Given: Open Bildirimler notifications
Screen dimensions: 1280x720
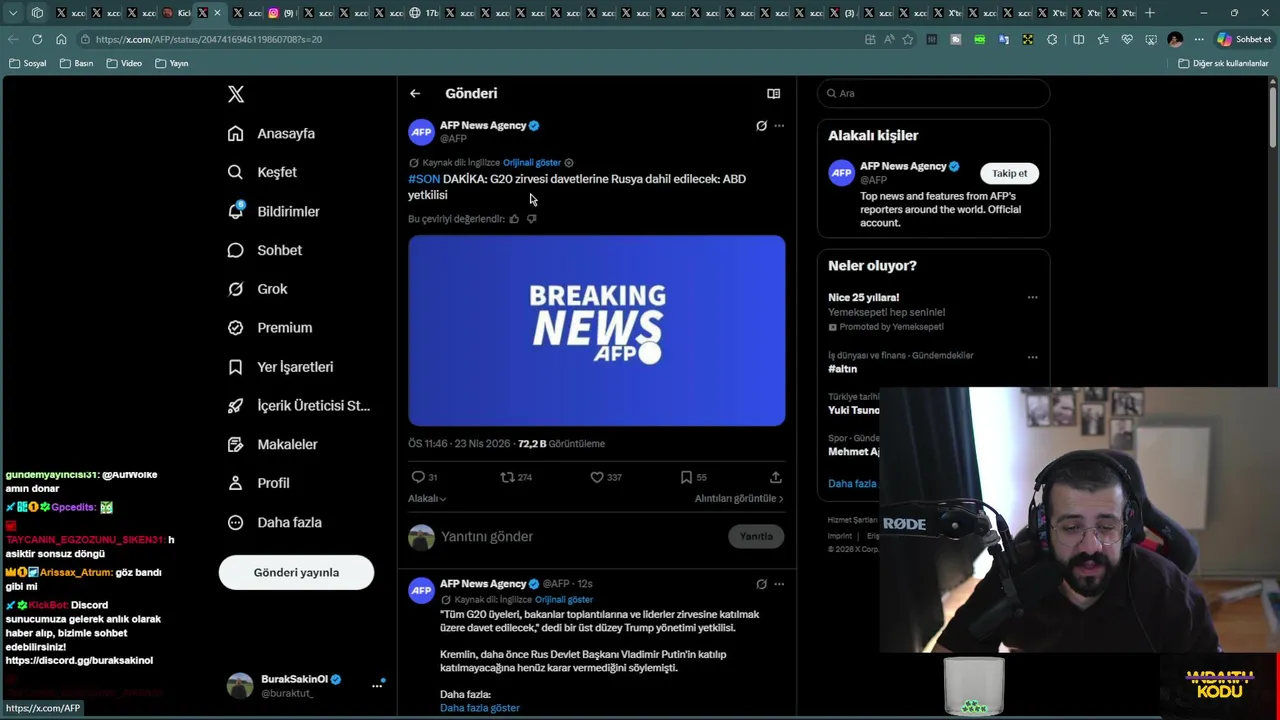Looking at the screenshot, I should pyautogui.click(x=274, y=211).
